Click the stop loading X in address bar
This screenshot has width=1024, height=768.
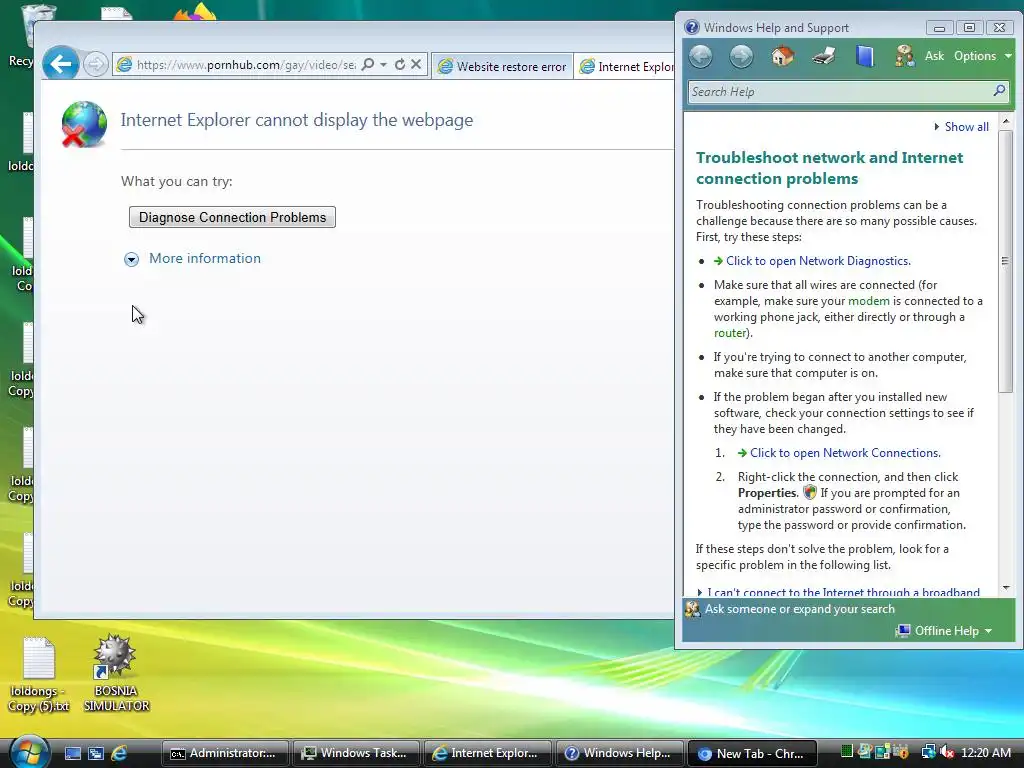pos(416,64)
